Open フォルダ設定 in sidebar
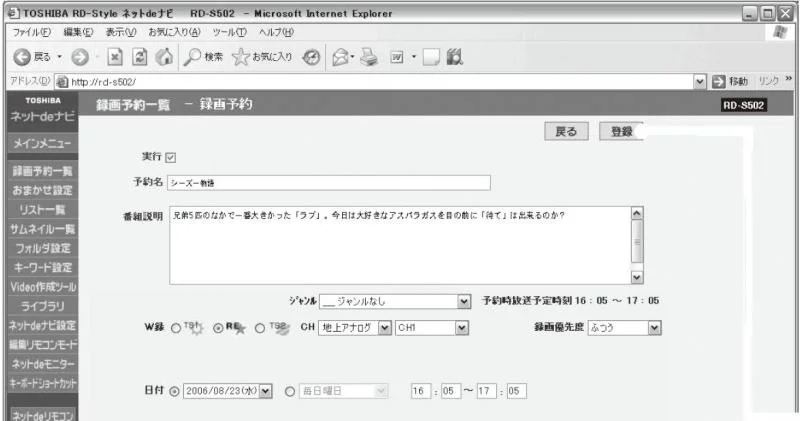The height and width of the screenshot is (421, 800). click(x=42, y=249)
